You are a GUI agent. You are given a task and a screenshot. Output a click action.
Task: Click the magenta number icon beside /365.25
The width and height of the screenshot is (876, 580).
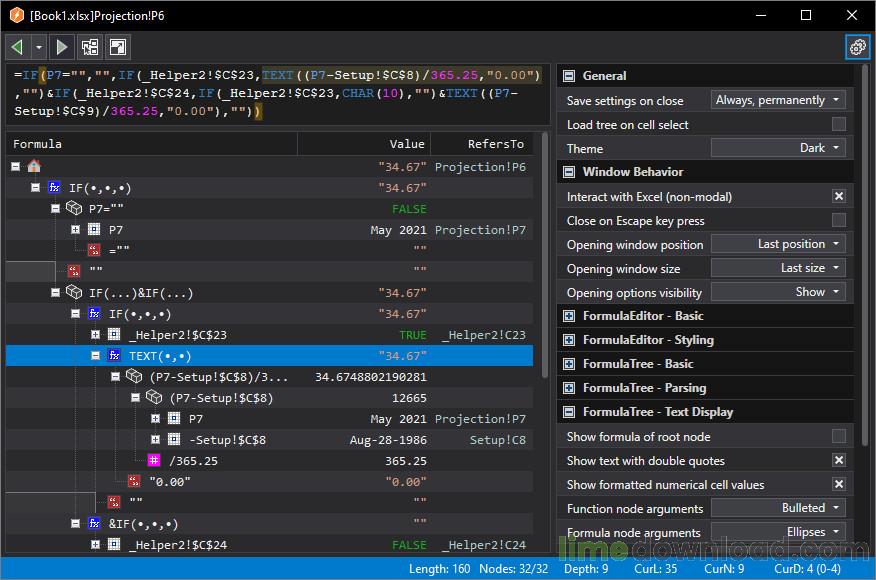(154, 460)
